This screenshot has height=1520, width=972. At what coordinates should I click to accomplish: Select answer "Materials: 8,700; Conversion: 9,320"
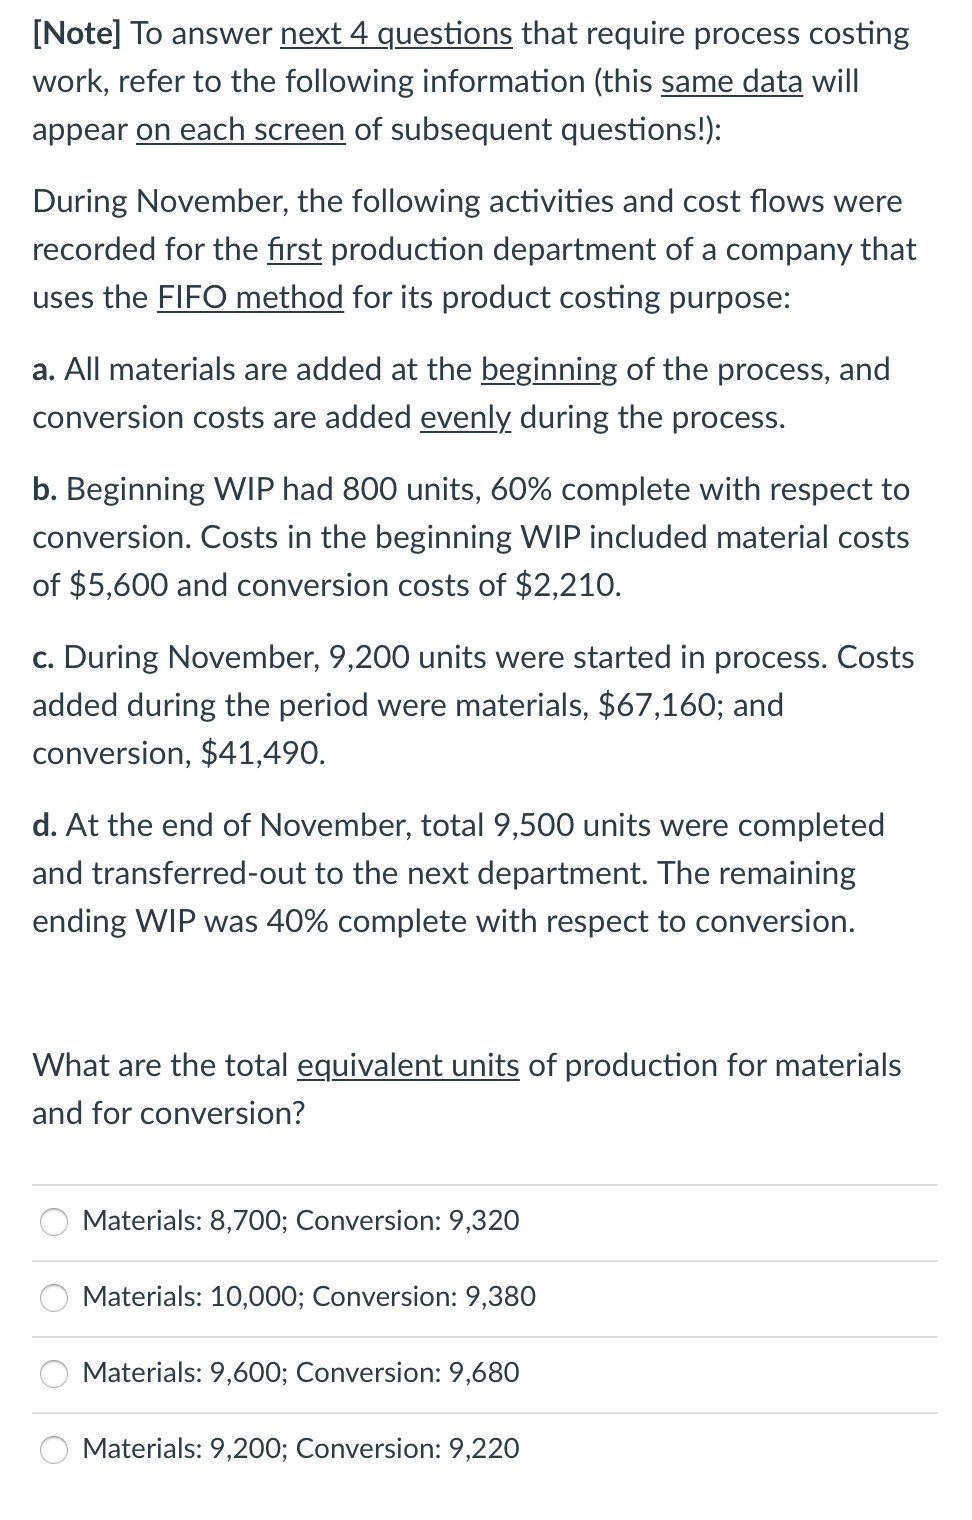tap(300, 1220)
